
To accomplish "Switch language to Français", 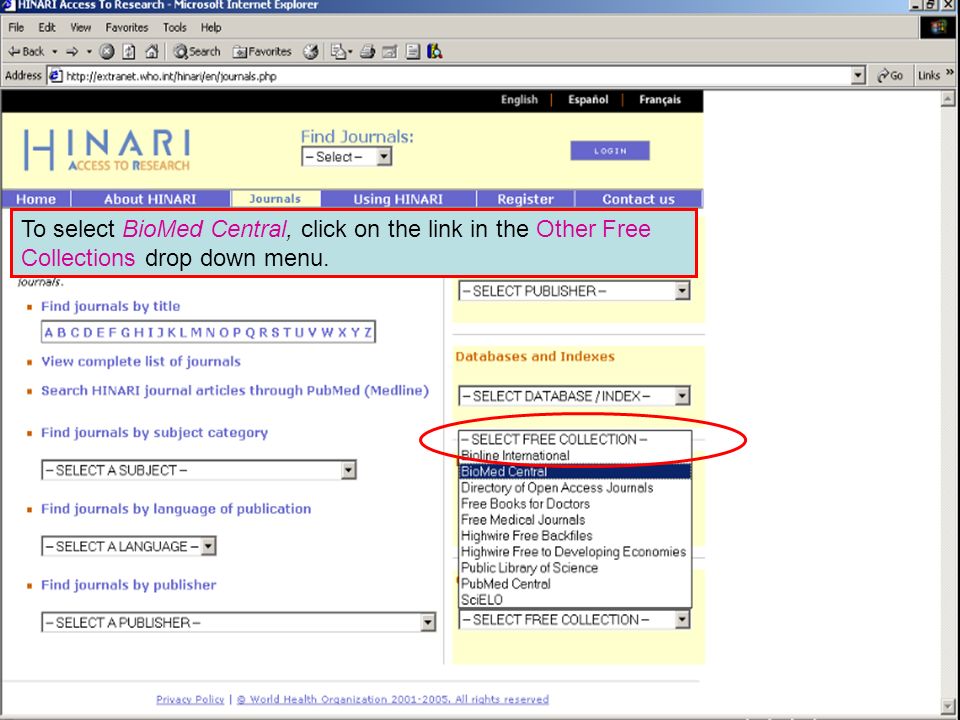I will [x=659, y=99].
